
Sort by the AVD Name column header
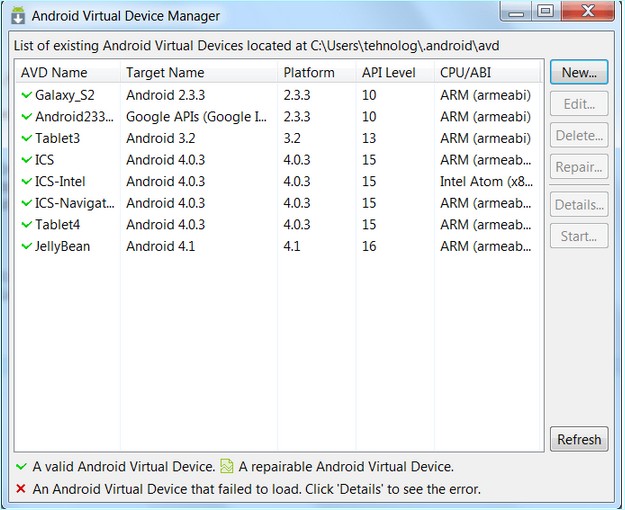(x=68, y=72)
